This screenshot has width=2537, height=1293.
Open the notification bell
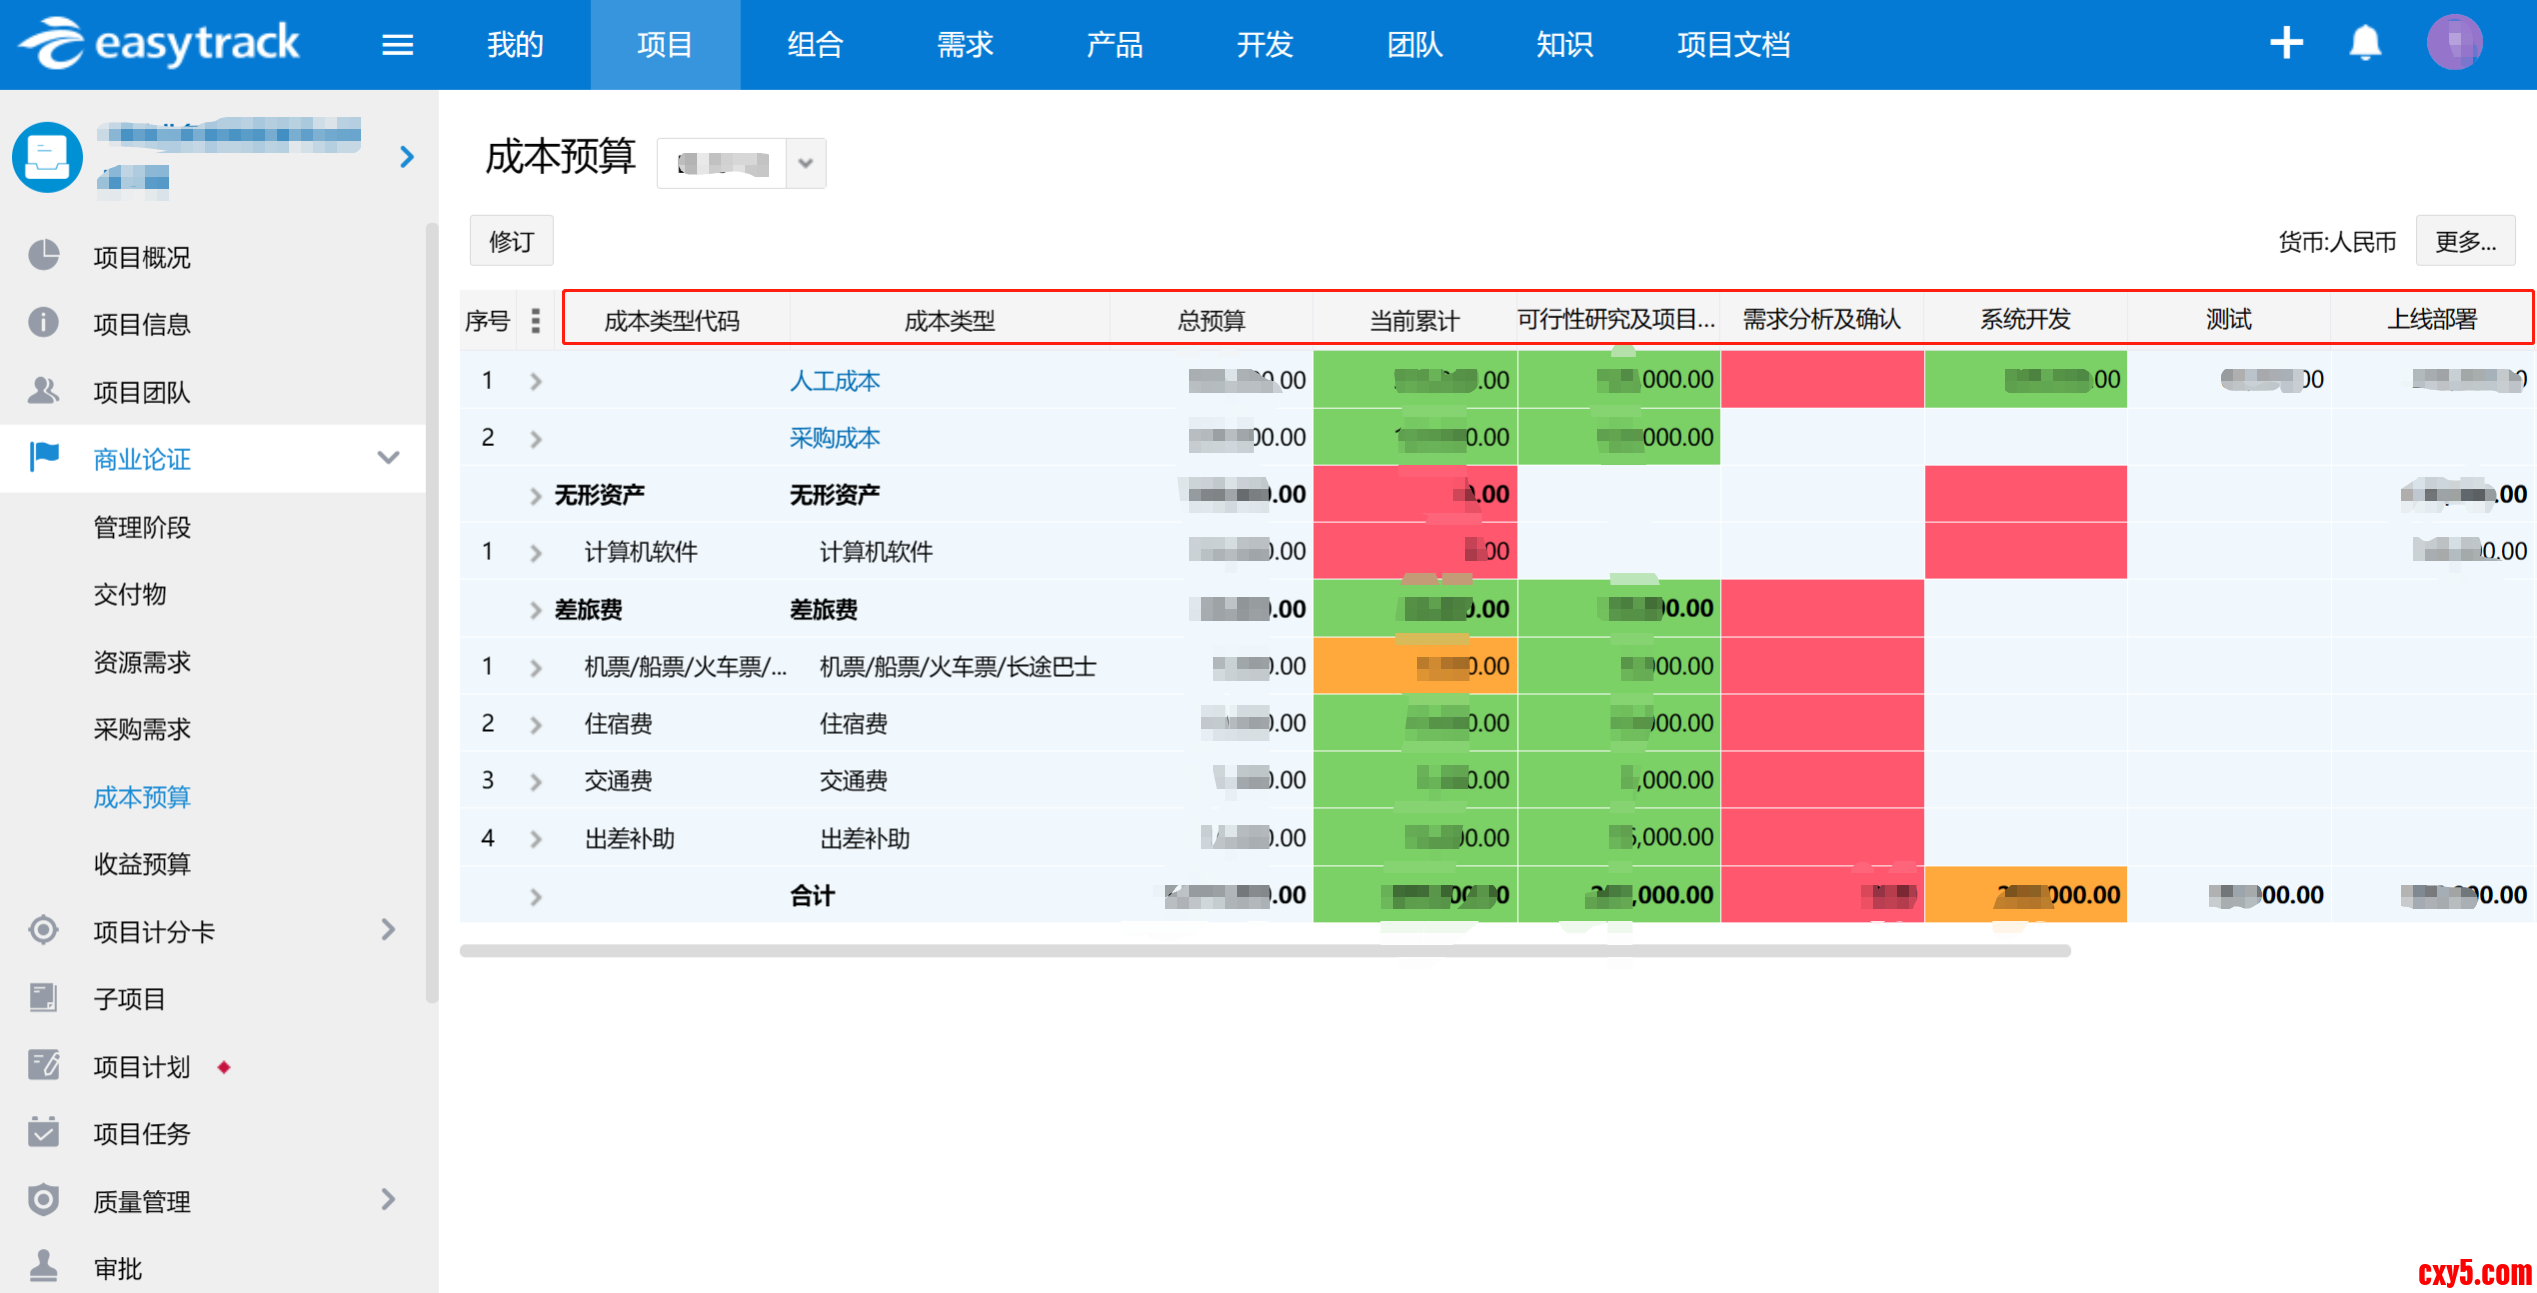[2365, 43]
